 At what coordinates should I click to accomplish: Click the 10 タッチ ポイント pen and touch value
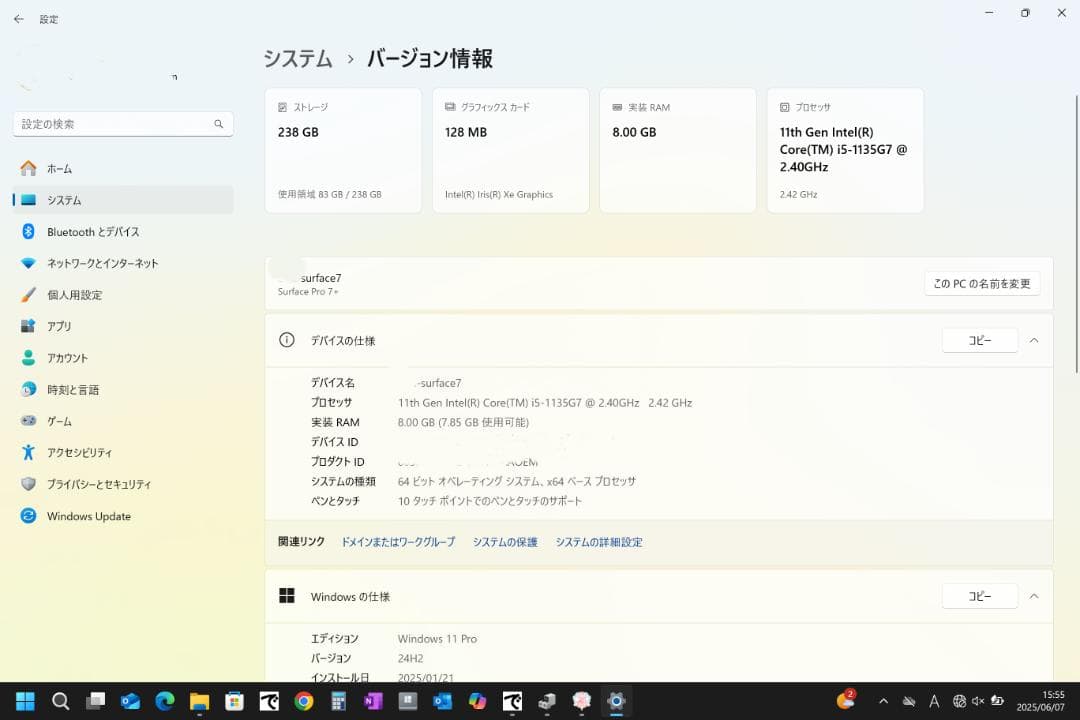click(490, 501)
